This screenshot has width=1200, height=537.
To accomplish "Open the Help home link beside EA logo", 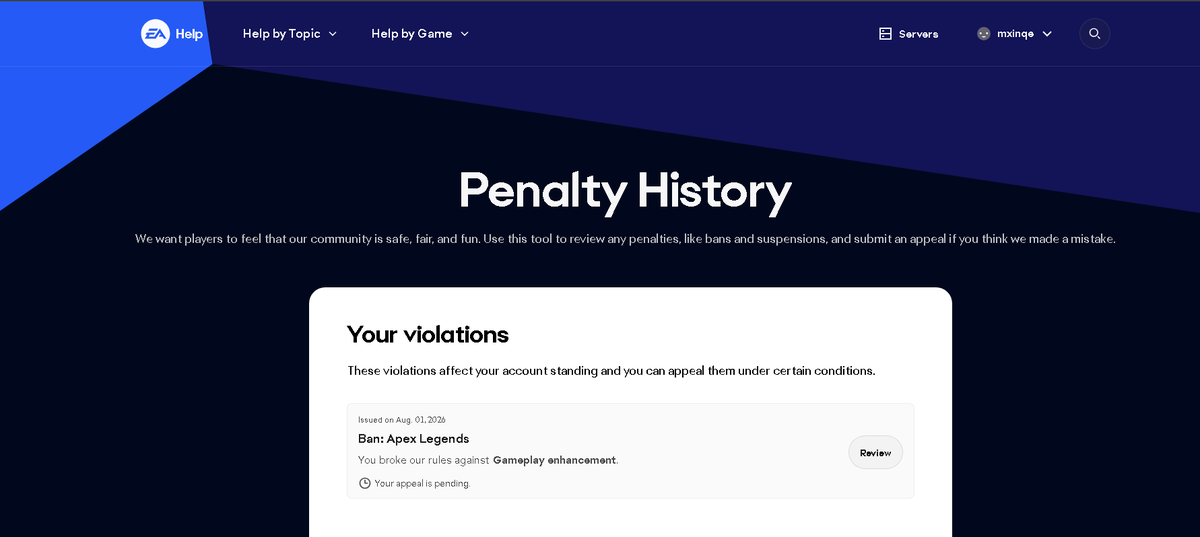I will [189, 34].
